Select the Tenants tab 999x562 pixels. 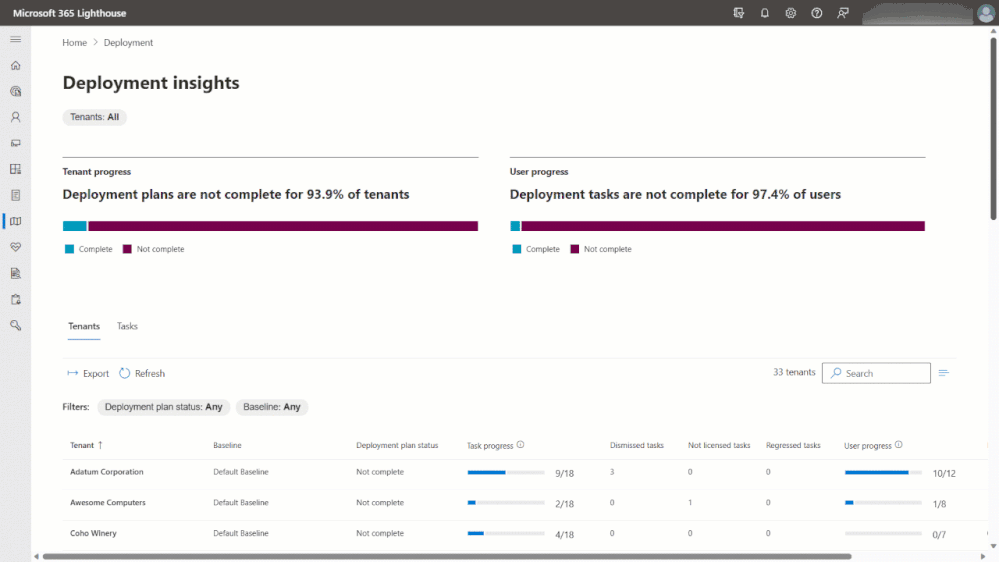tap(84, 326)
